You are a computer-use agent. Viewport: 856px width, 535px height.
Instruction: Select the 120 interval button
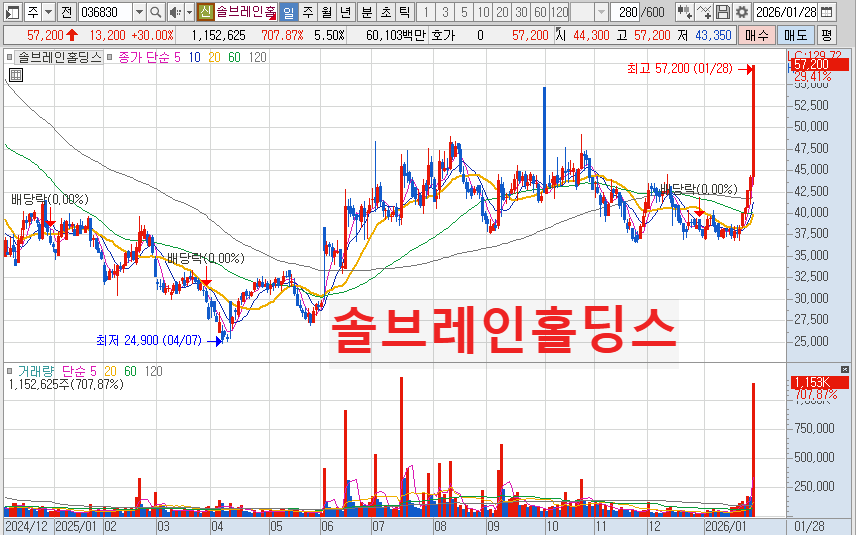[x=560, y=12]
